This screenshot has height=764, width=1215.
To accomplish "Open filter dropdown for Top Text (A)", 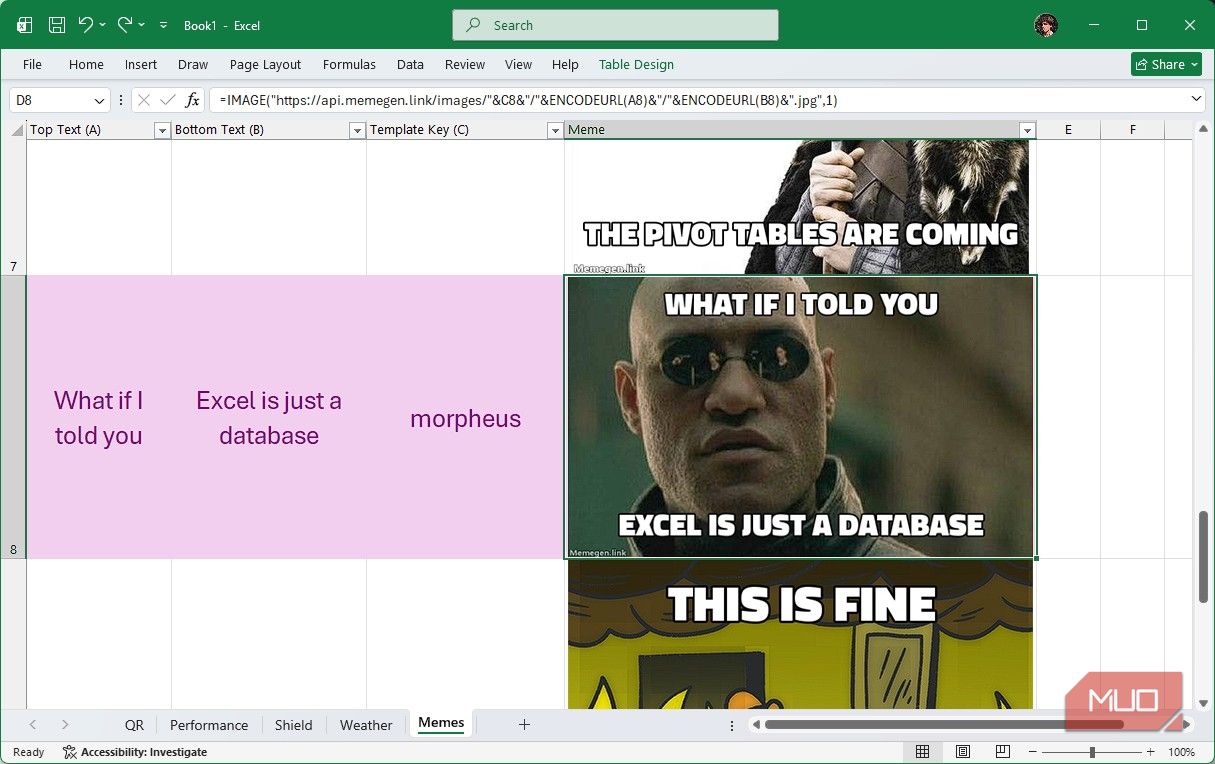I will pyautogui.click(x=162, y=130).
